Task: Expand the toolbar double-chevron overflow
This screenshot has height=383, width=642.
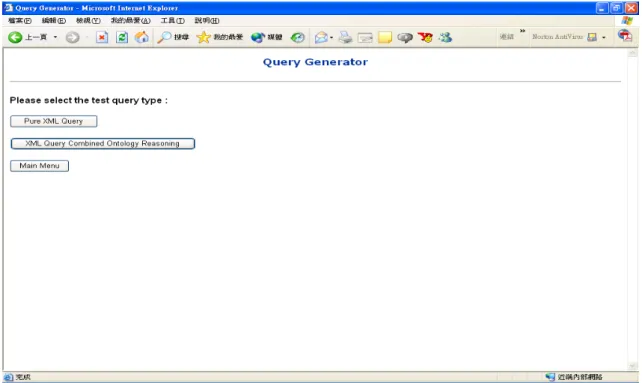Action: tap(522, 31)
